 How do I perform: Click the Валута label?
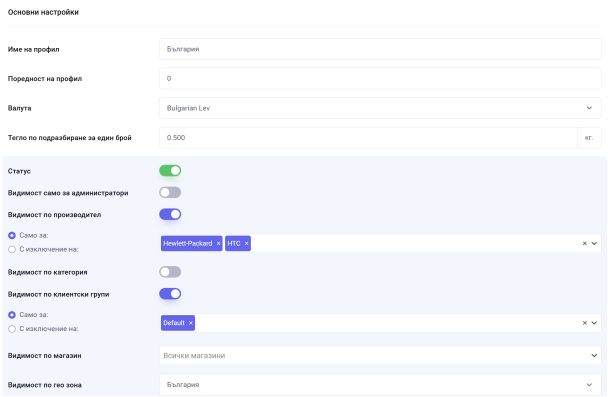click(19, 108)
